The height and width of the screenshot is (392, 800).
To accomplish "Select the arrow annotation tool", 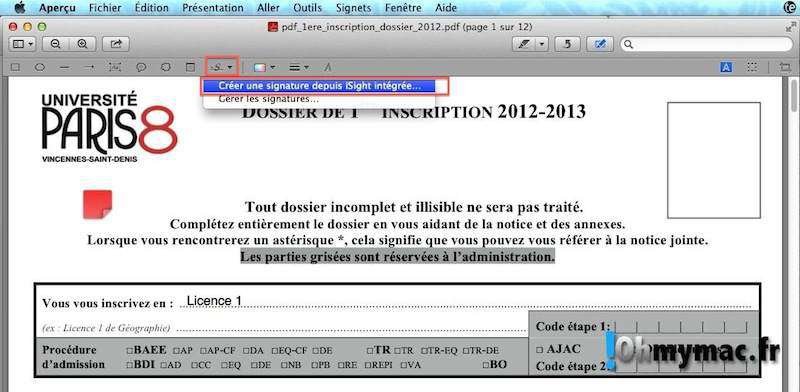I will (89, 67).
